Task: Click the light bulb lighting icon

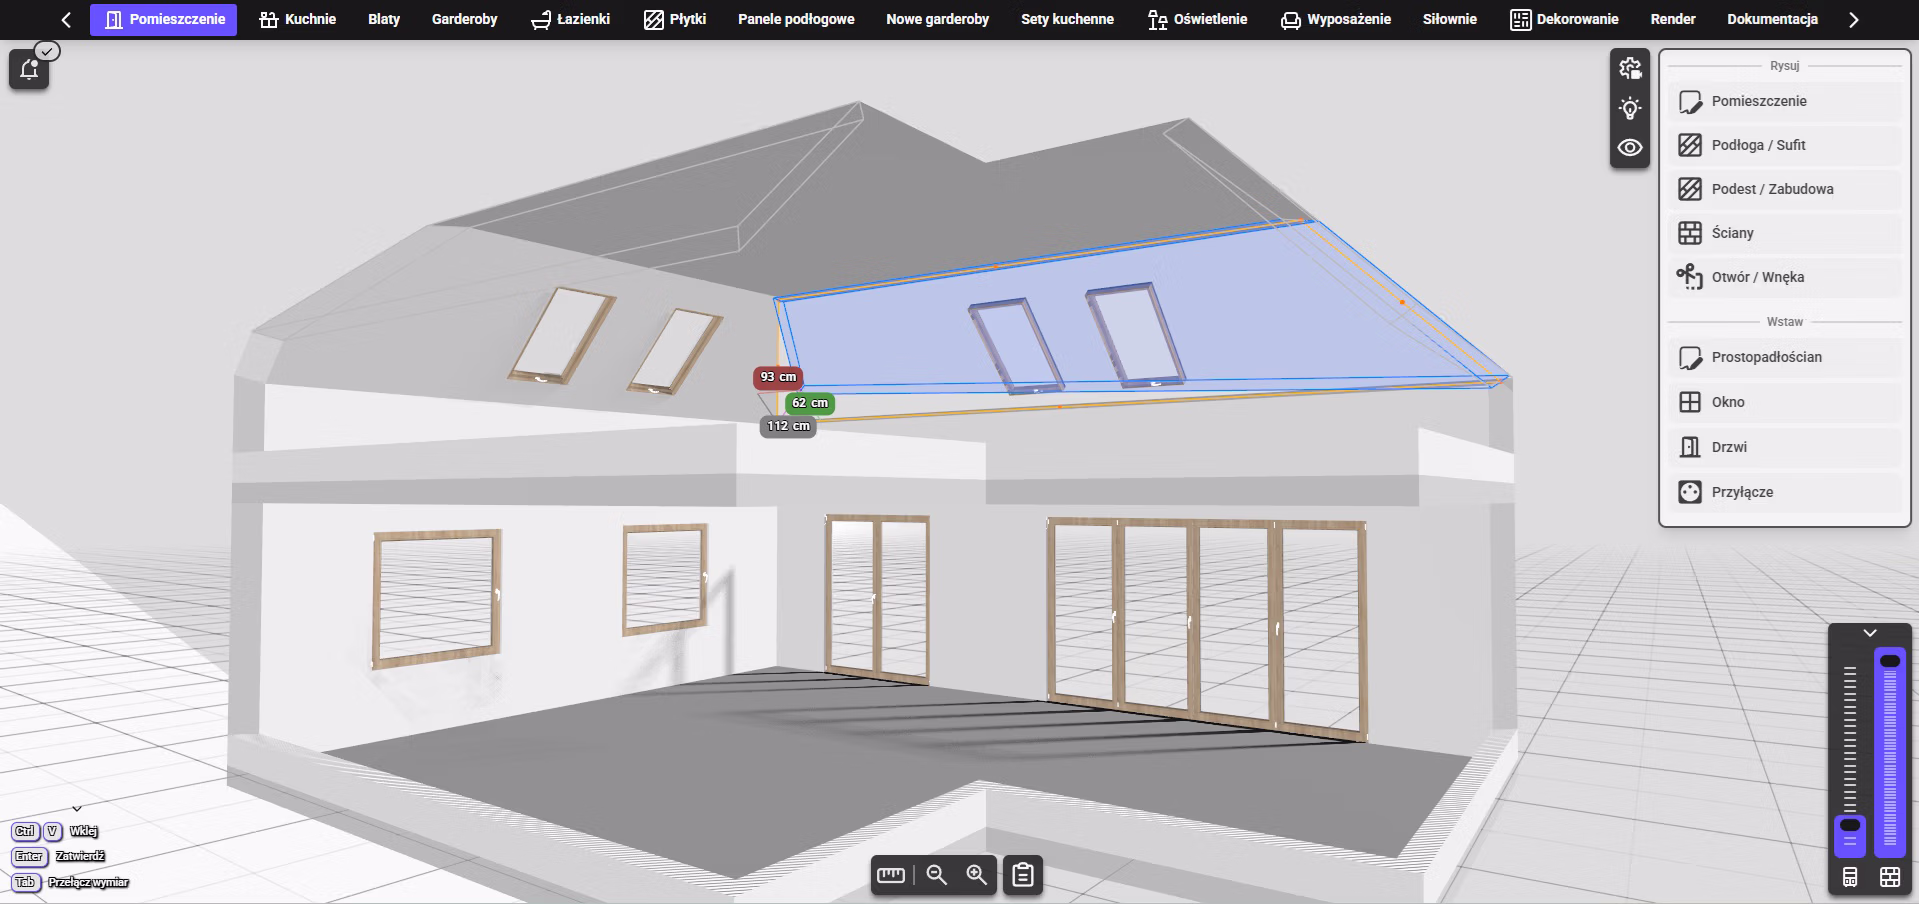Action: point(1630,108)
